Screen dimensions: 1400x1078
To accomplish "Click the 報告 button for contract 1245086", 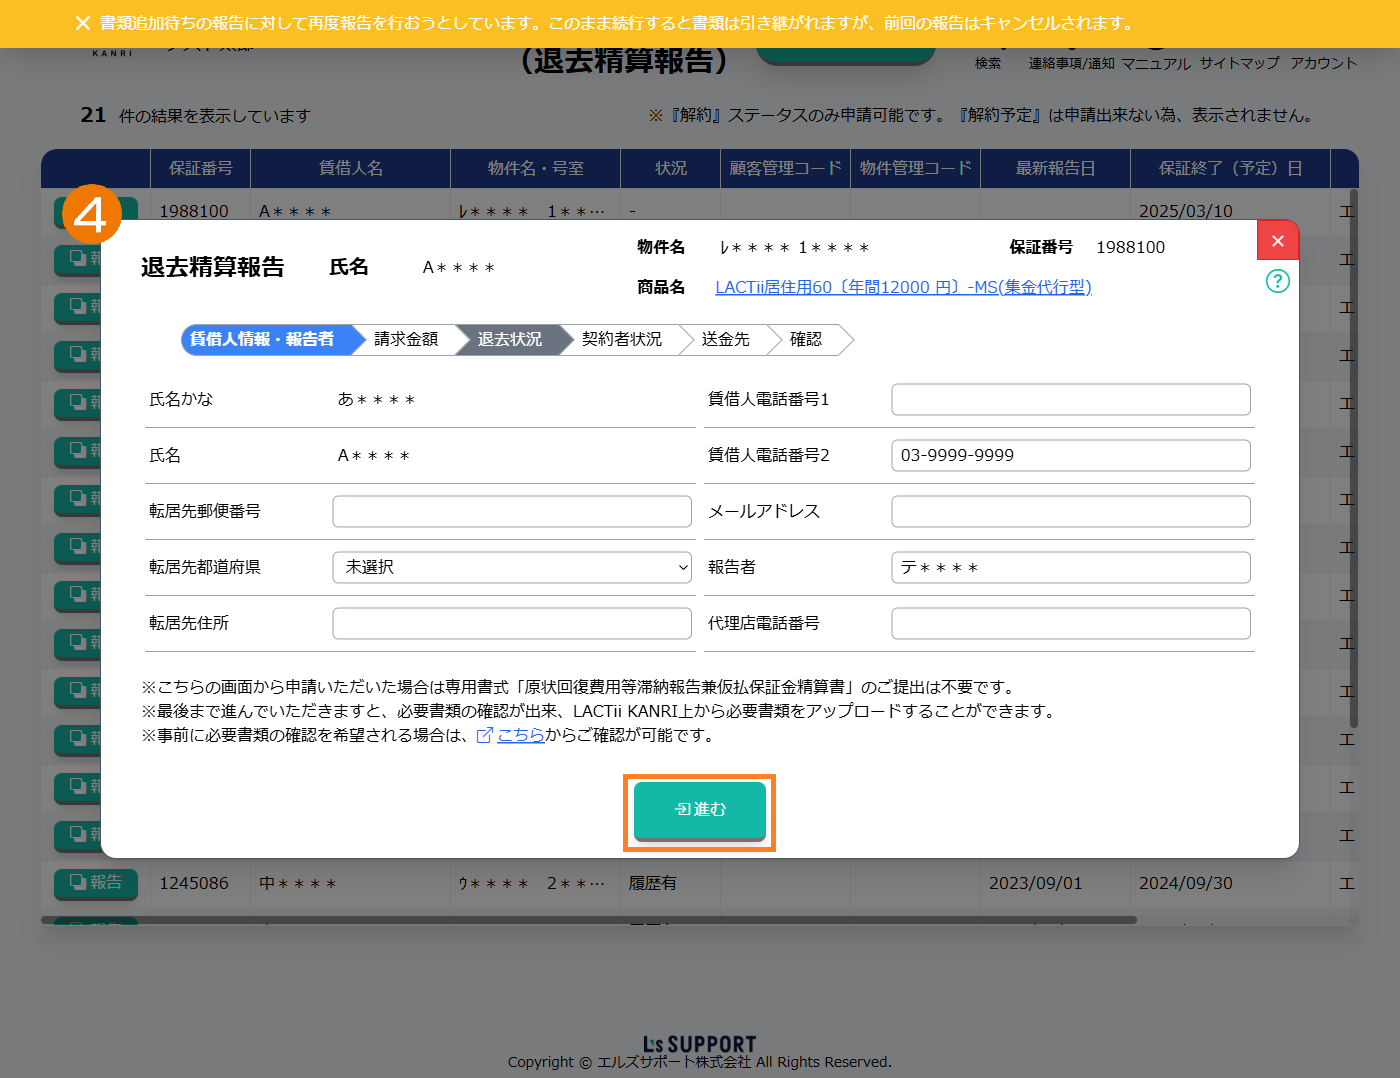I will 96,882.
